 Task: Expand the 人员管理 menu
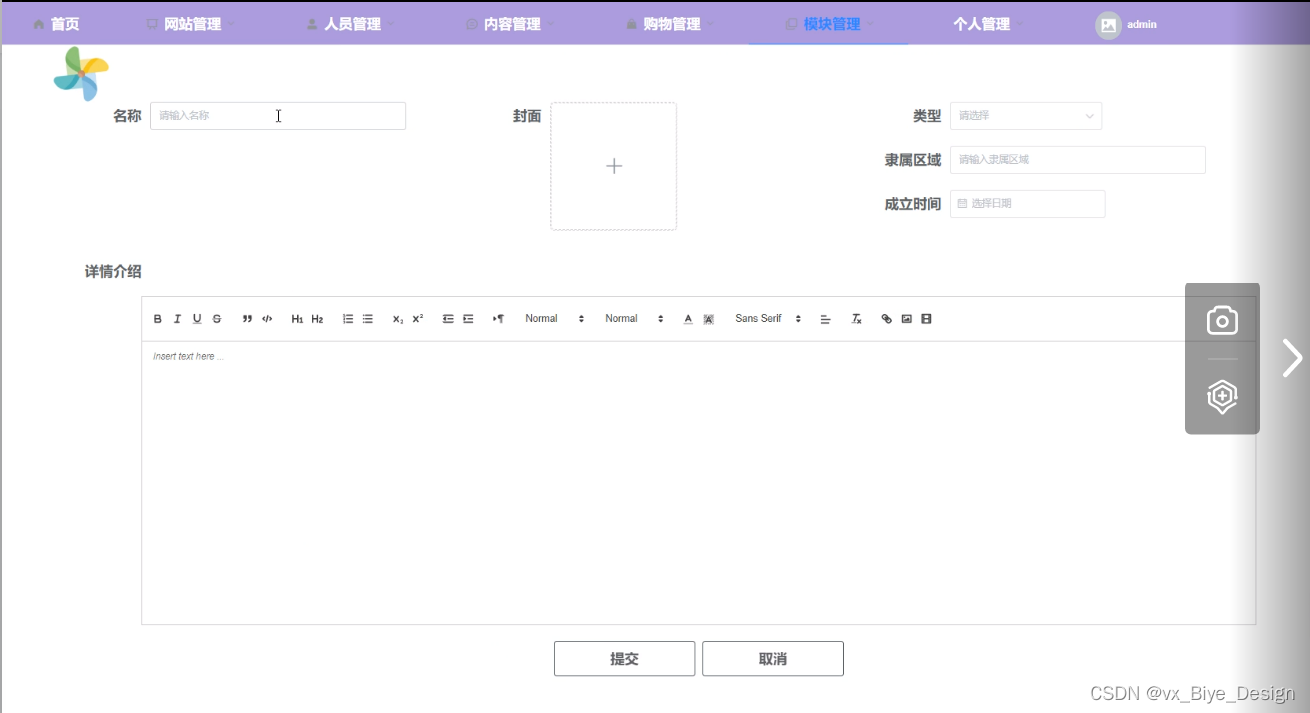[350, 24]
